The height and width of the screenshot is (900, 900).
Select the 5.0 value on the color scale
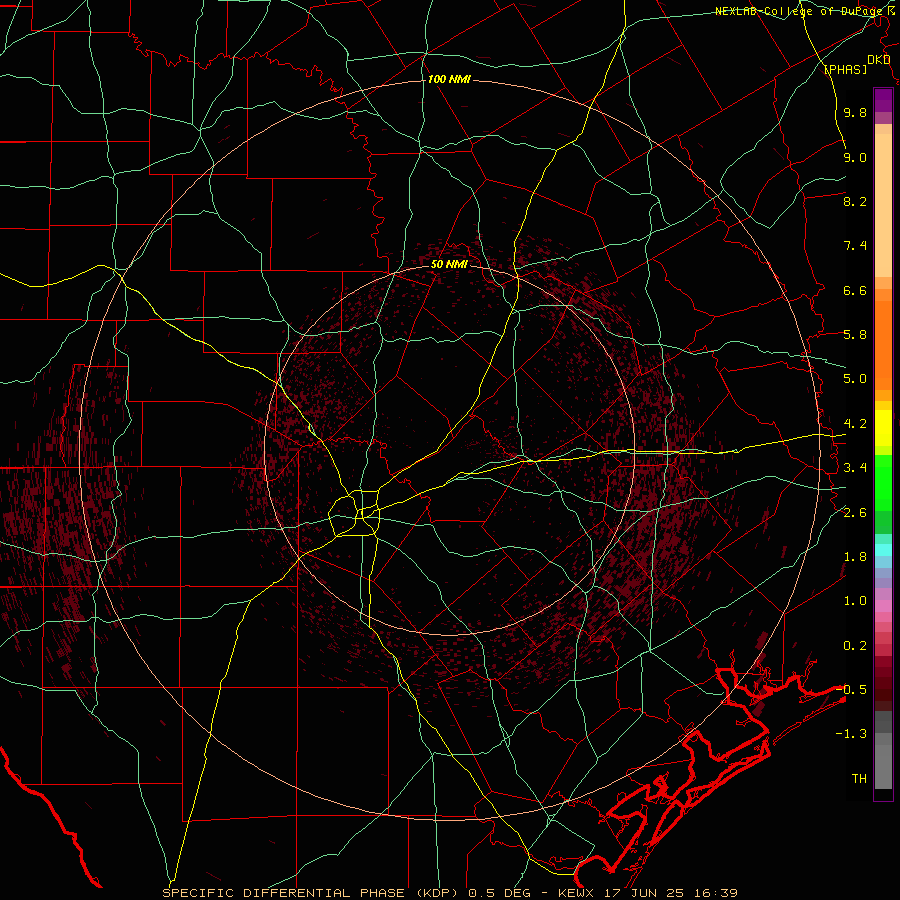(x=855, y=379)
